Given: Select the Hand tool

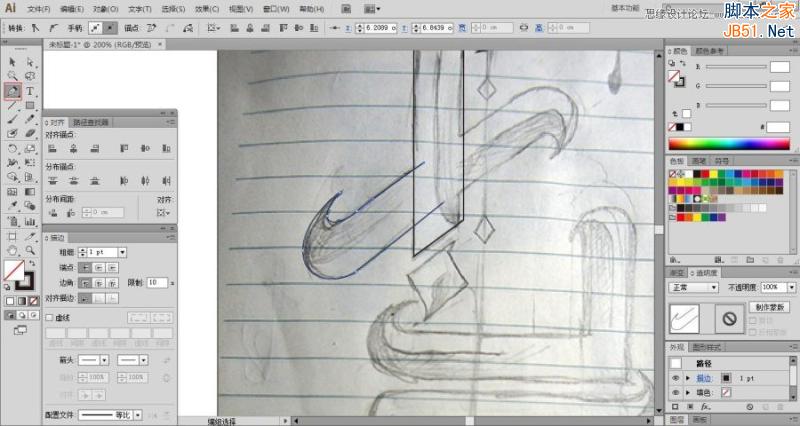Looking at the screenshot, I should pos(12,250).
